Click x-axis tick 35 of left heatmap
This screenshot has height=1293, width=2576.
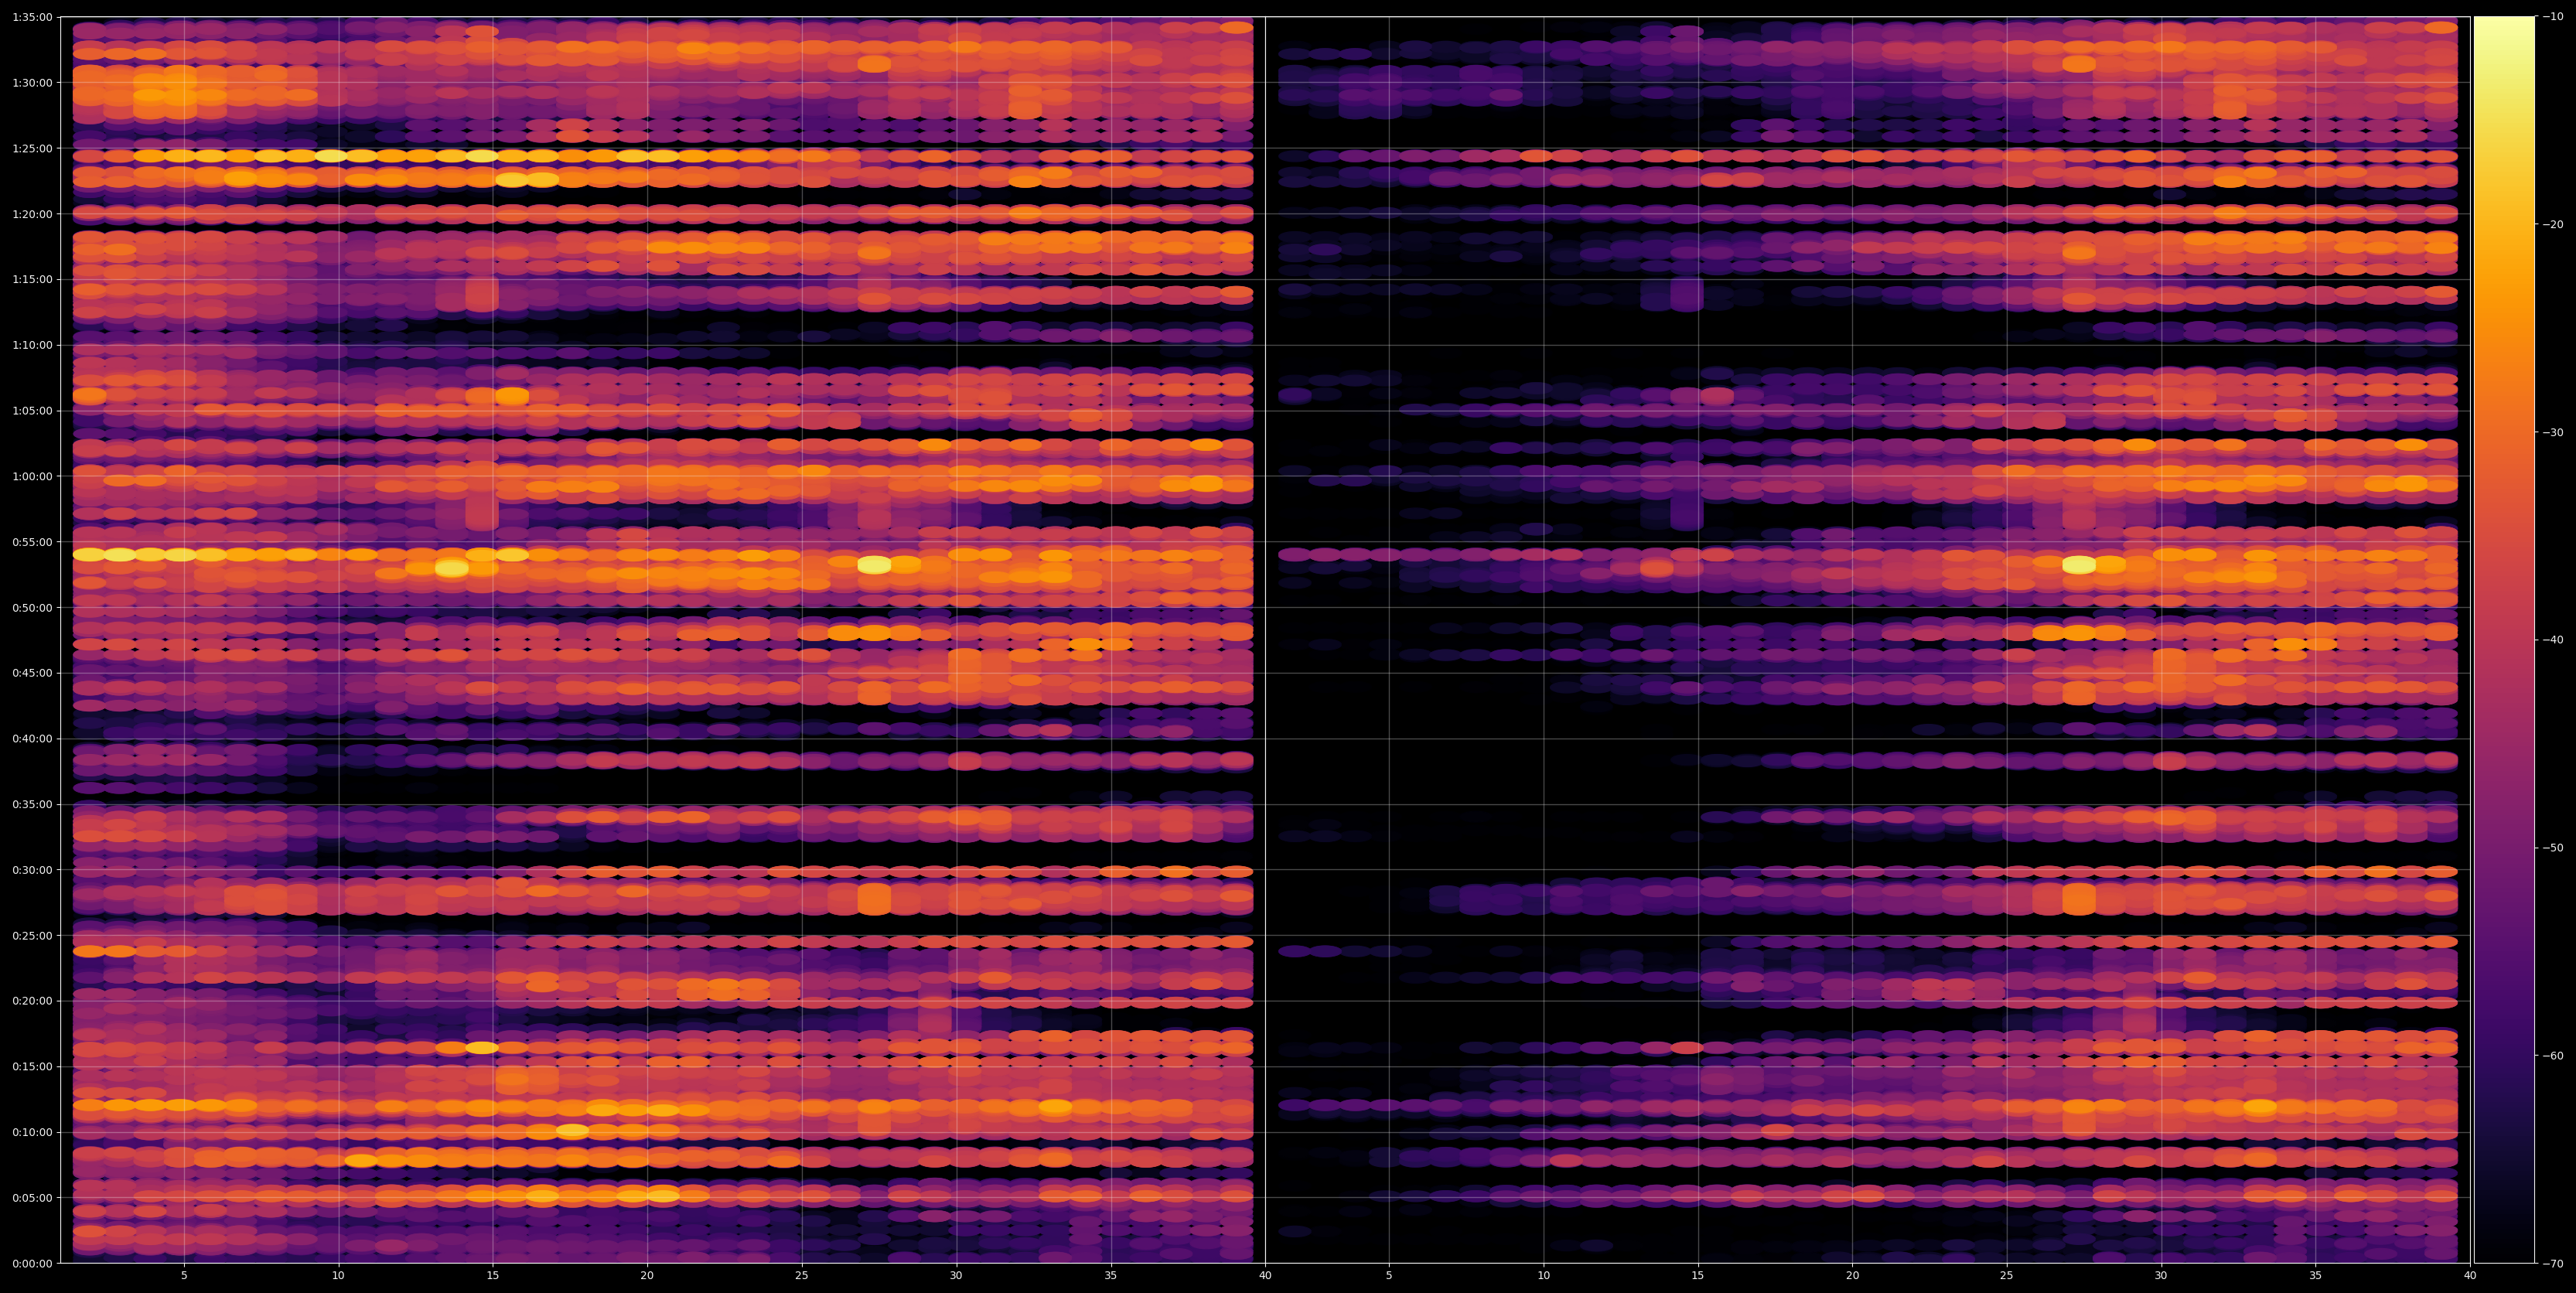click(1111, 1275)
